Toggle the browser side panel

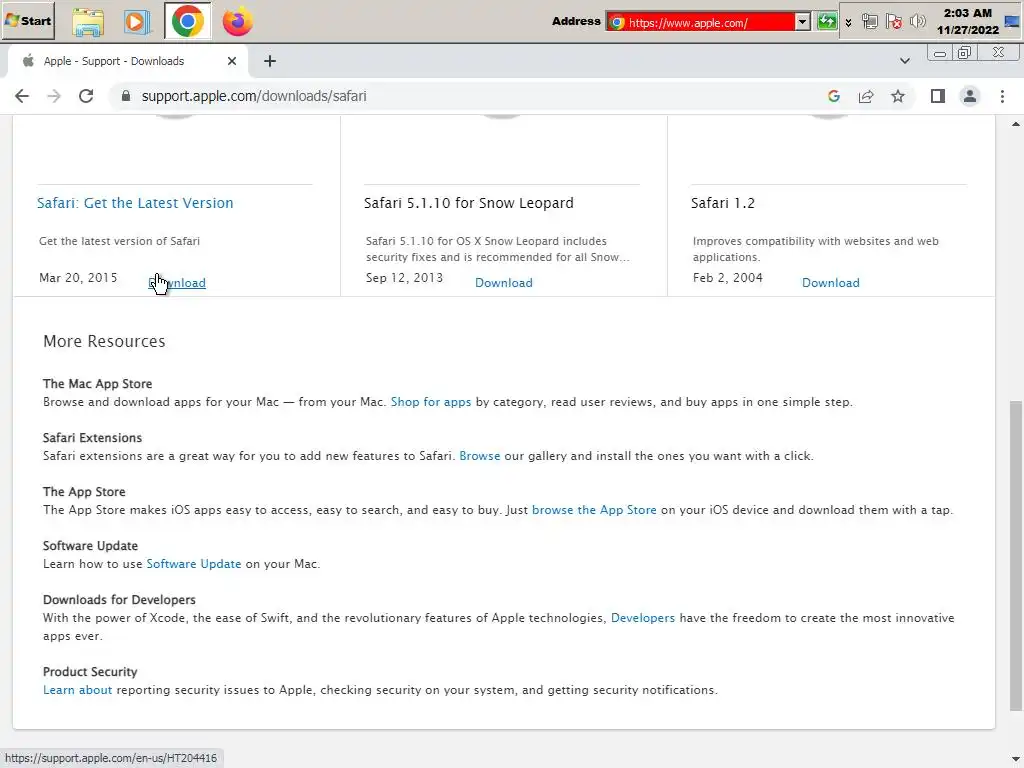click(938, 96)
